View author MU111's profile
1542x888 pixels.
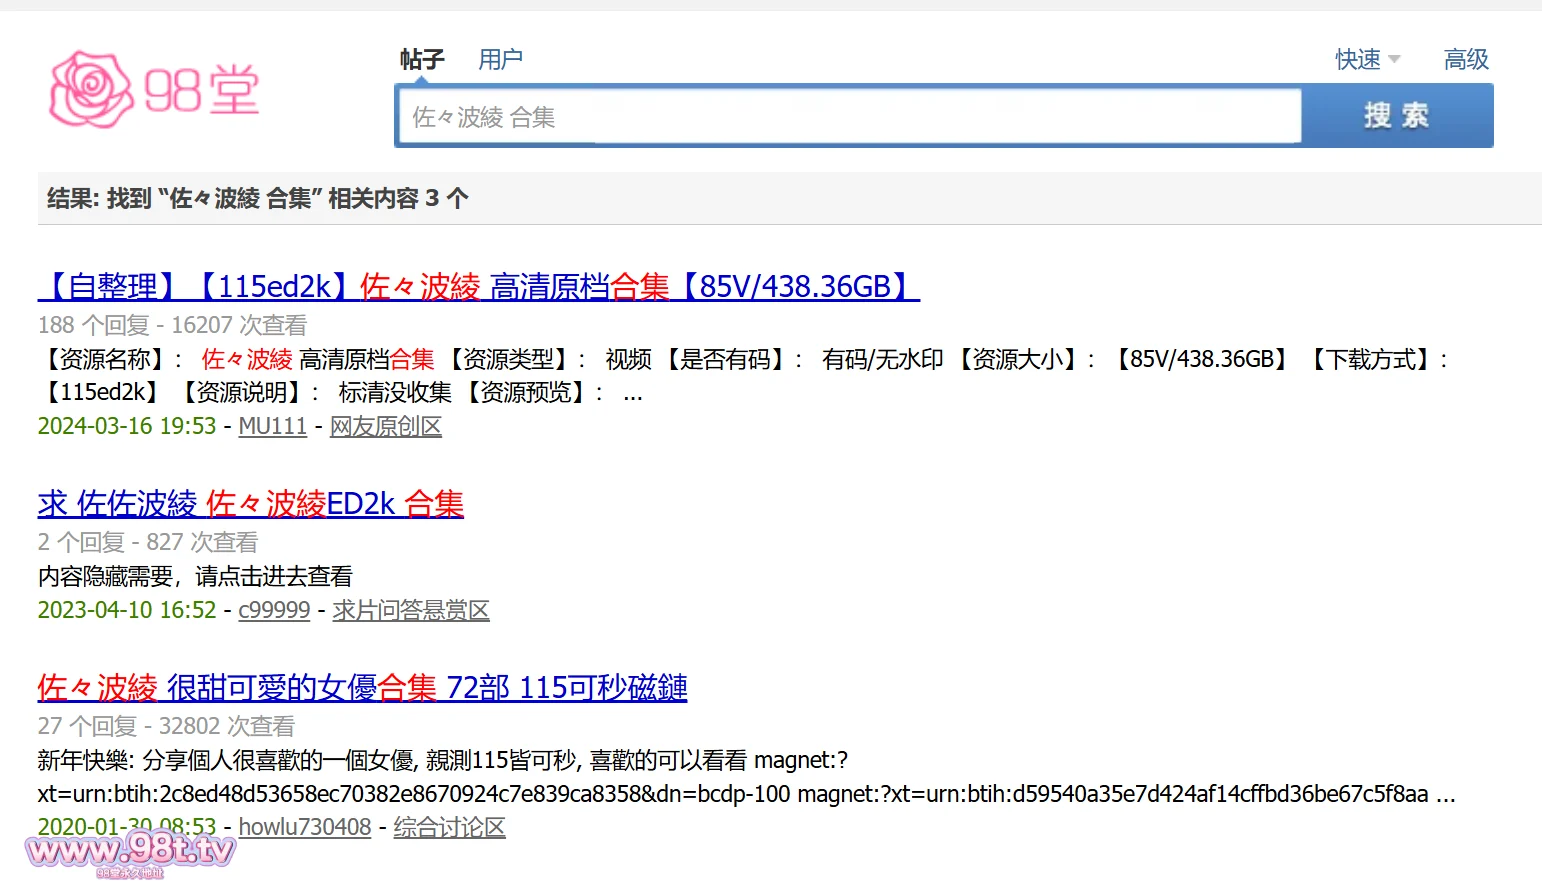click(x=272, y=427)
